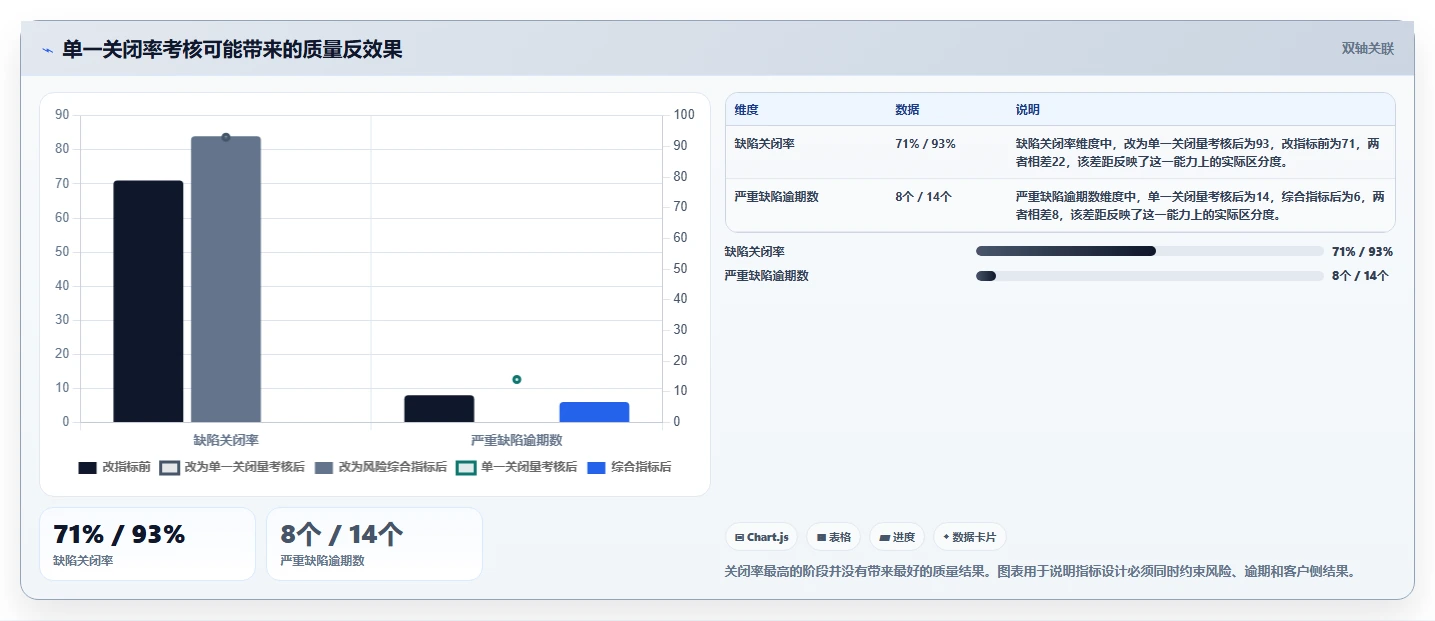Select the 进度 tag

pos(897,537)
